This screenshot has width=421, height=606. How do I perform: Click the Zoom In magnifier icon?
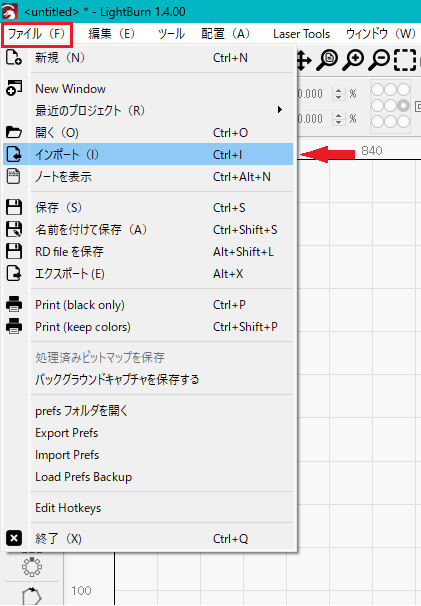pos(353,60)
